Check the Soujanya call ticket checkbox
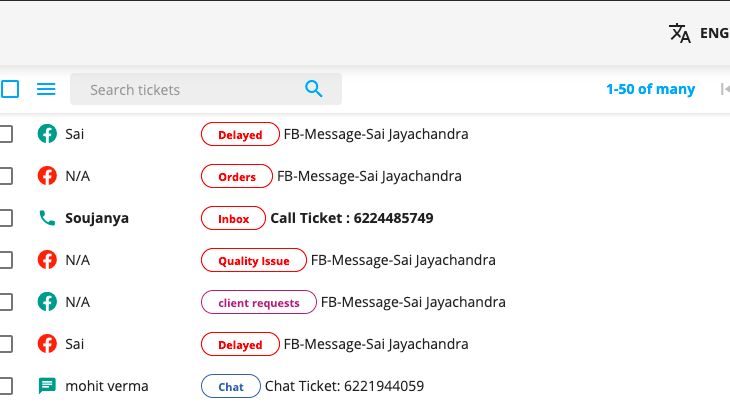Image resolution: width=730 pixels, height=403 pixels. coord(6,218)
